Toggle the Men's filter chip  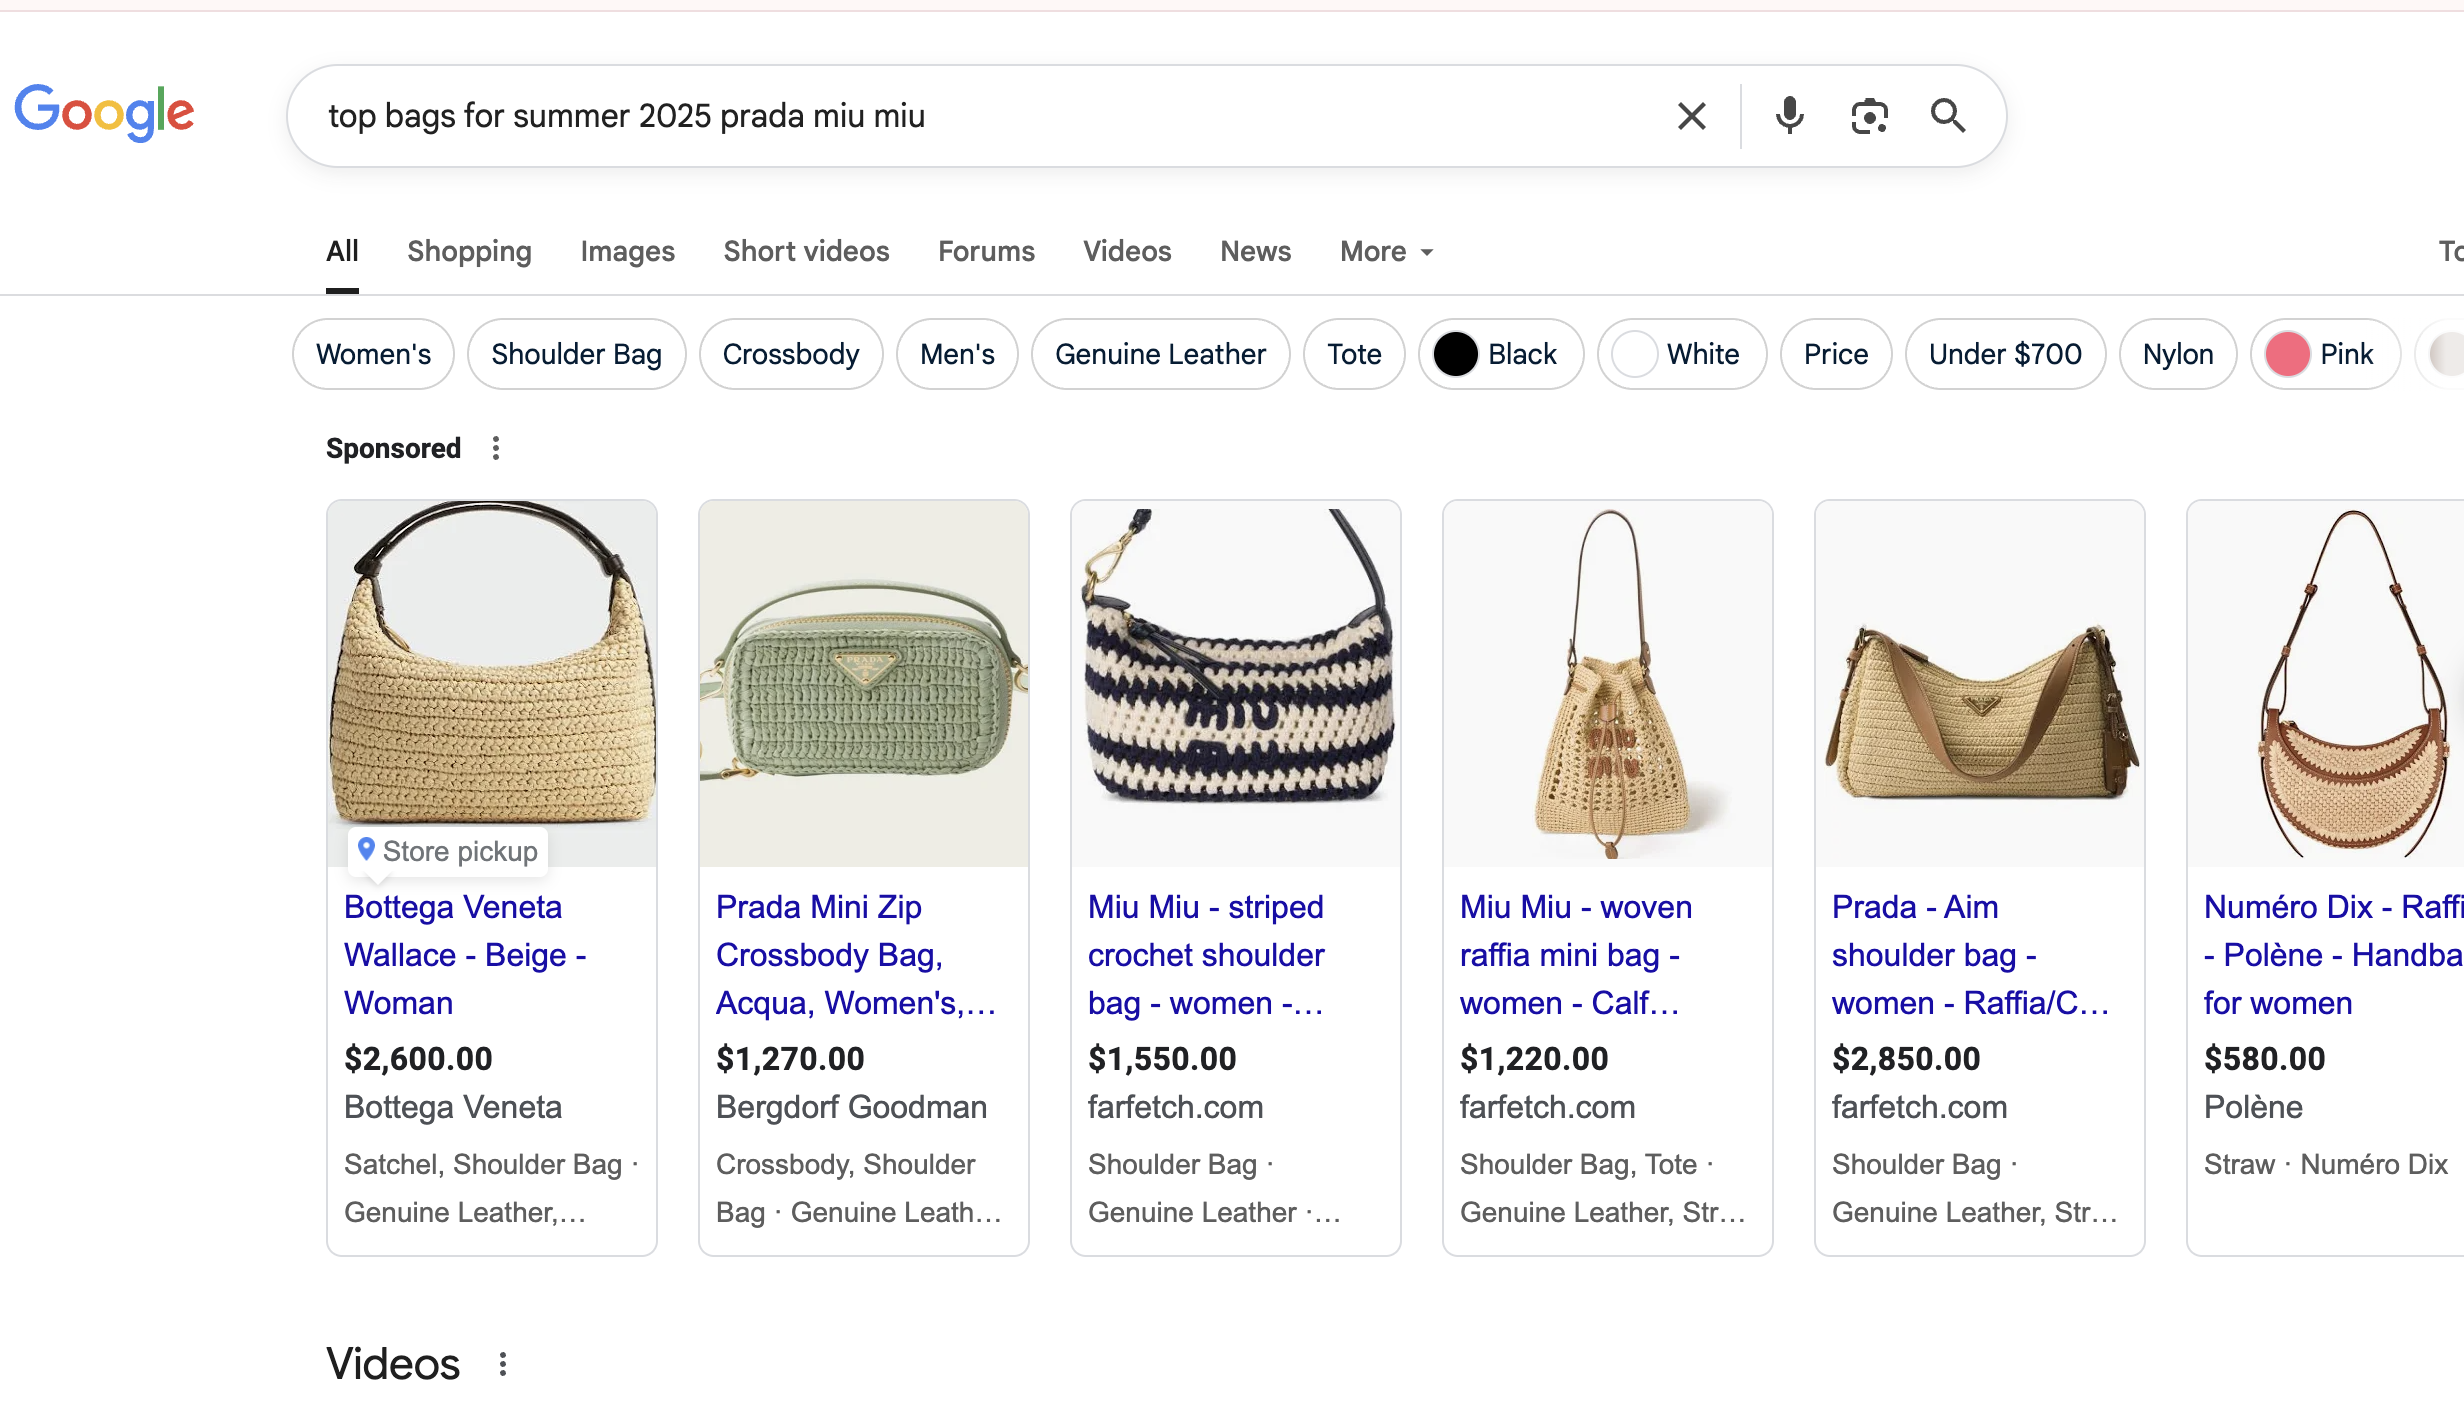[957, 354]
